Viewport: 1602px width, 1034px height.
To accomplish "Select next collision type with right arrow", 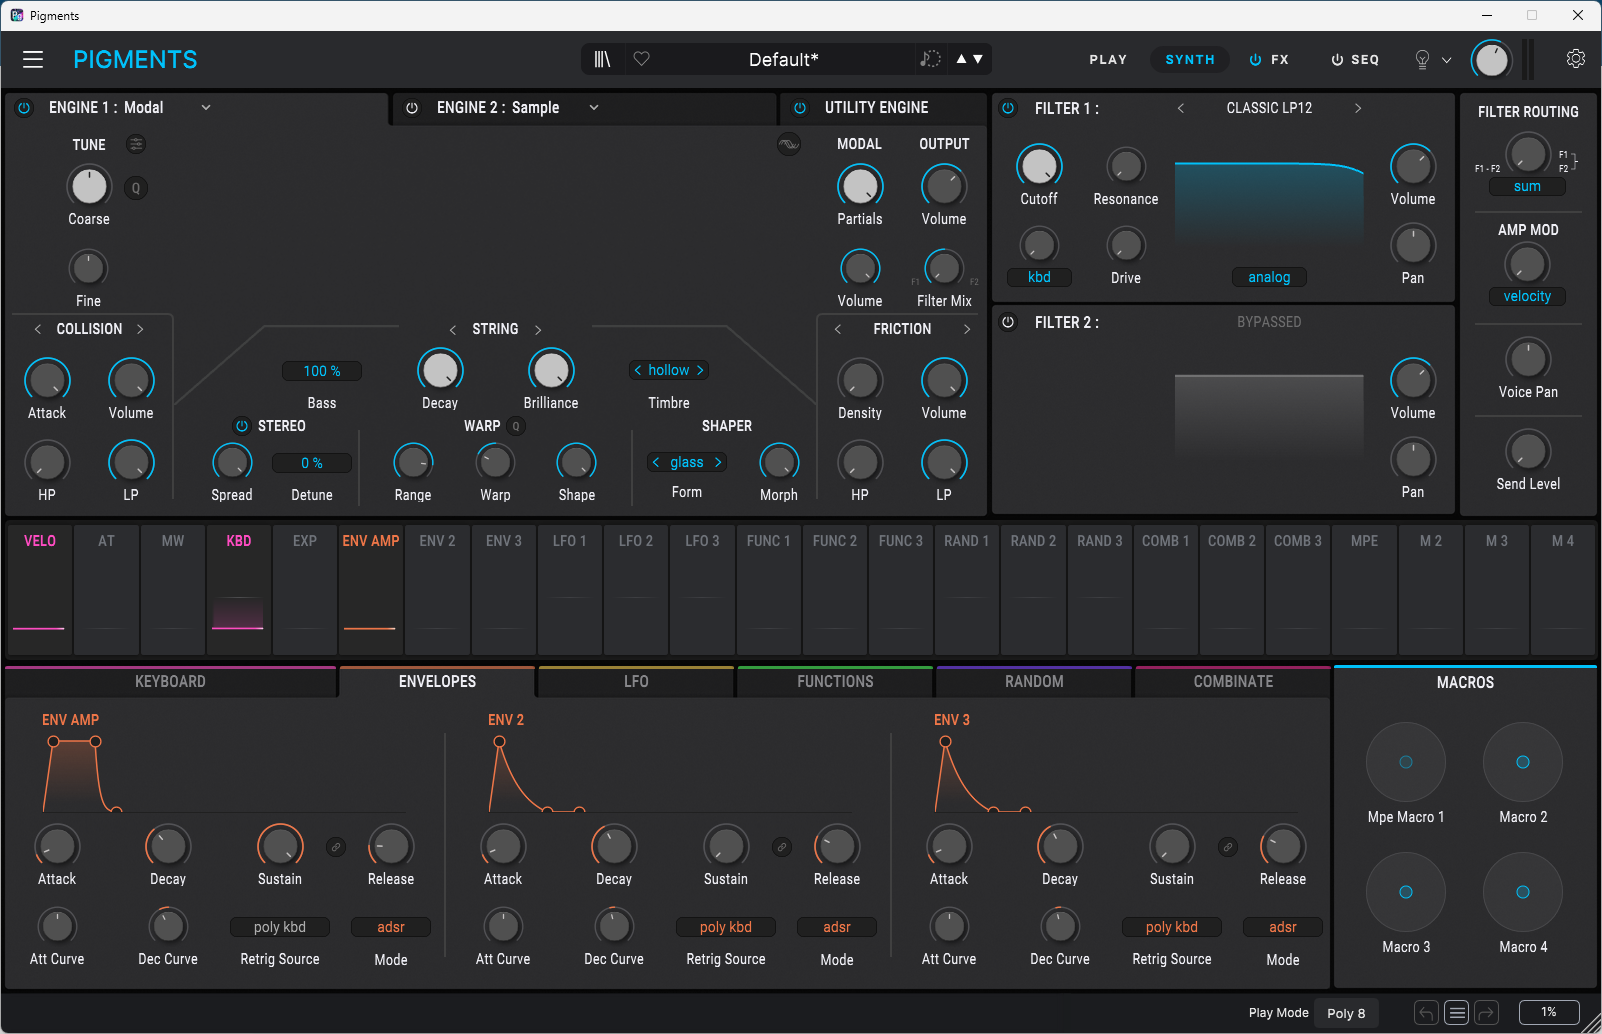I will [140, 329].
